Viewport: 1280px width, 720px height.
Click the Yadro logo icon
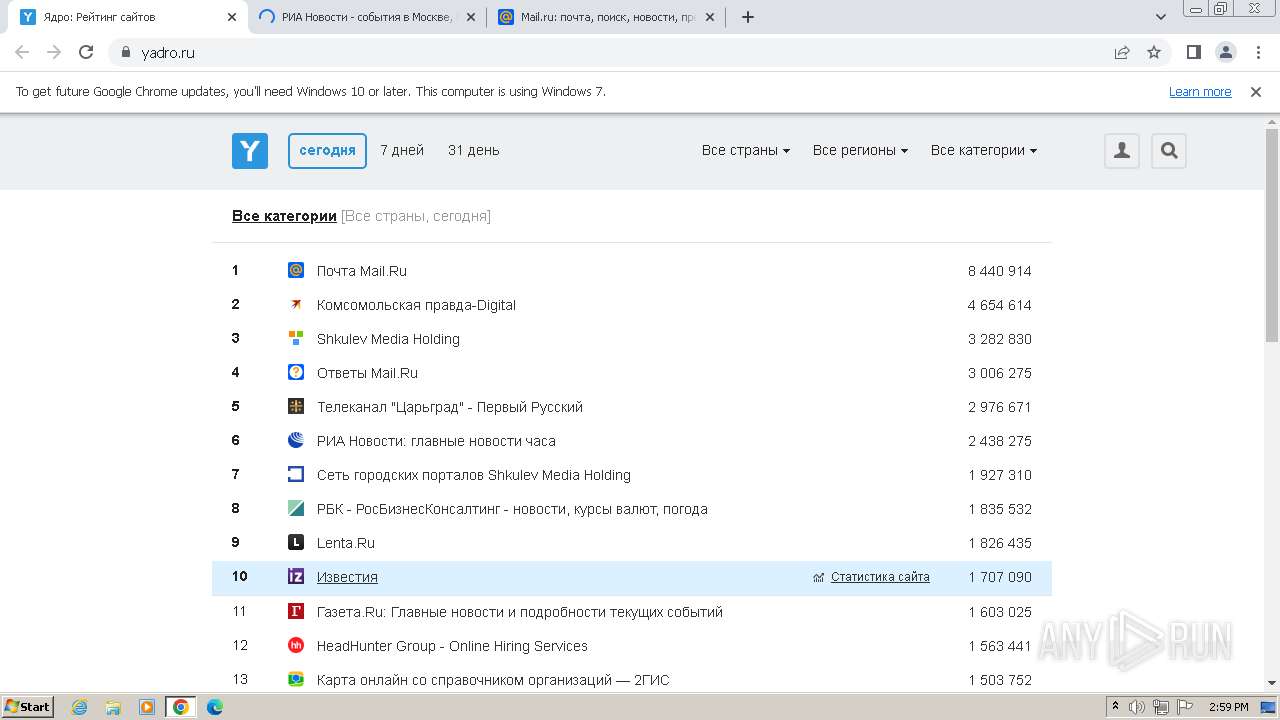point(250,151)
